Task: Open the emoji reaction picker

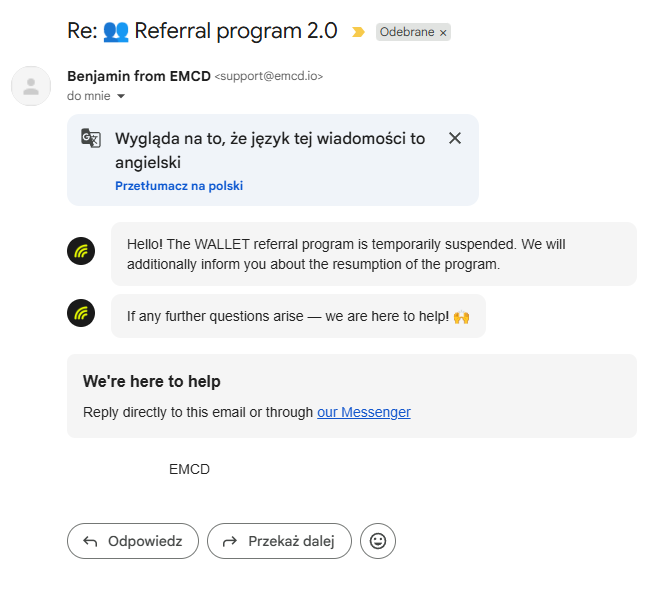Action: 378,541
